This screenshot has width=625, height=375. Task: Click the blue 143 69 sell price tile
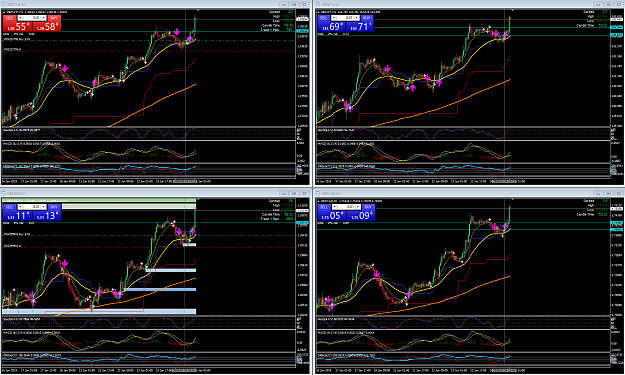[x=331, y=27]
